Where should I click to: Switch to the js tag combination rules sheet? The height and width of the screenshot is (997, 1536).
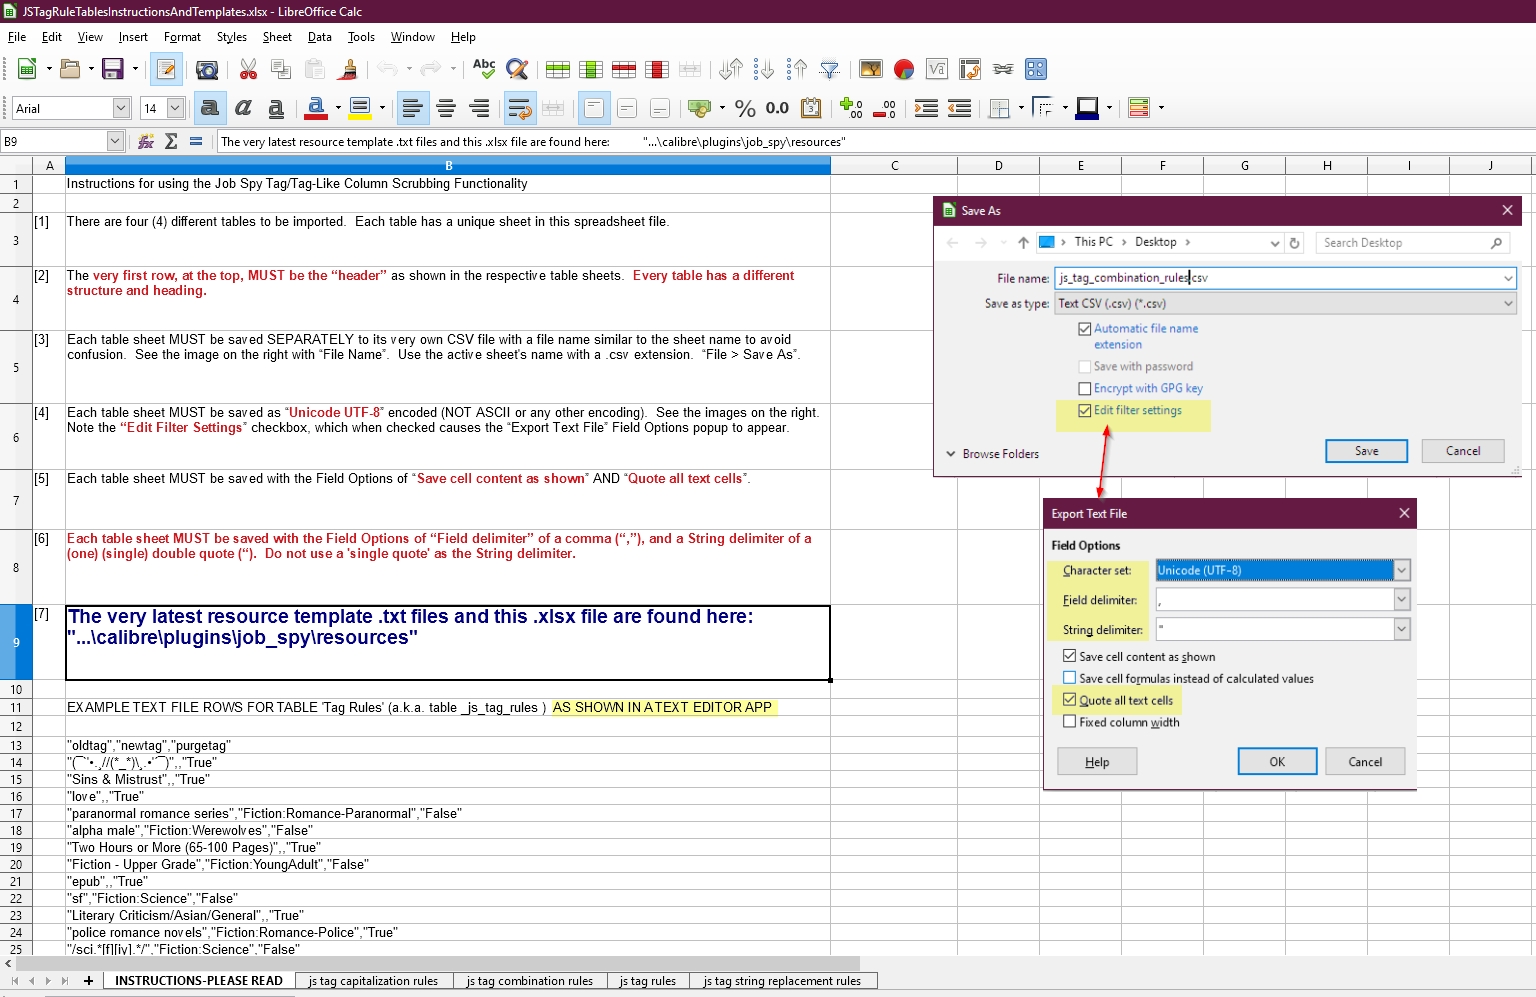point(529,981)
